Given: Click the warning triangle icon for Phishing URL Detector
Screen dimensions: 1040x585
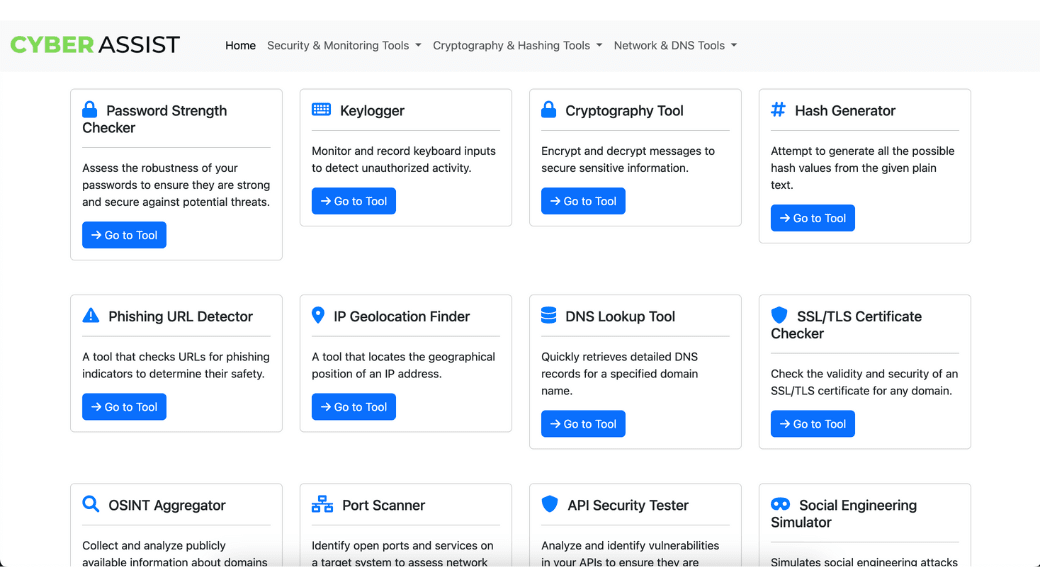Looking at the screenshot, I should click(91, 316).
